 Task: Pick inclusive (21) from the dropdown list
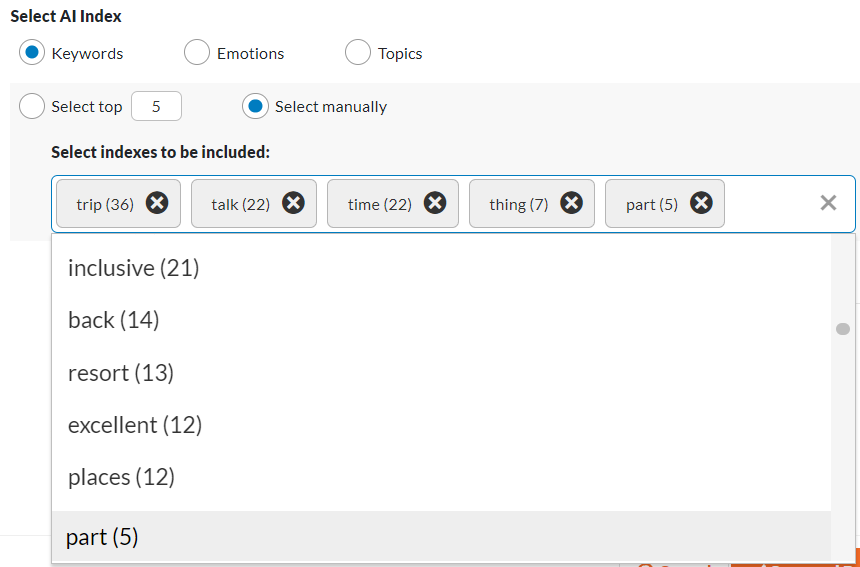tap(442, 268)
